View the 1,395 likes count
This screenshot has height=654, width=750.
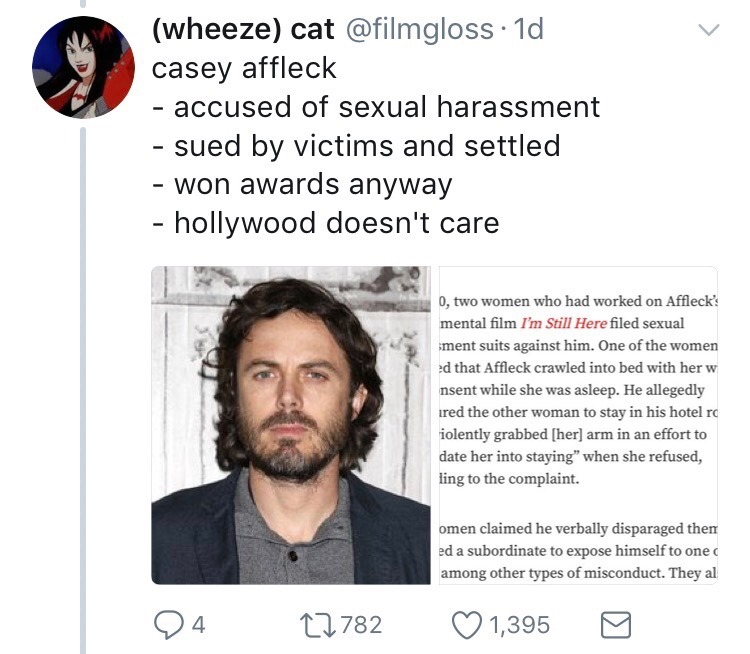click(519, 625)
